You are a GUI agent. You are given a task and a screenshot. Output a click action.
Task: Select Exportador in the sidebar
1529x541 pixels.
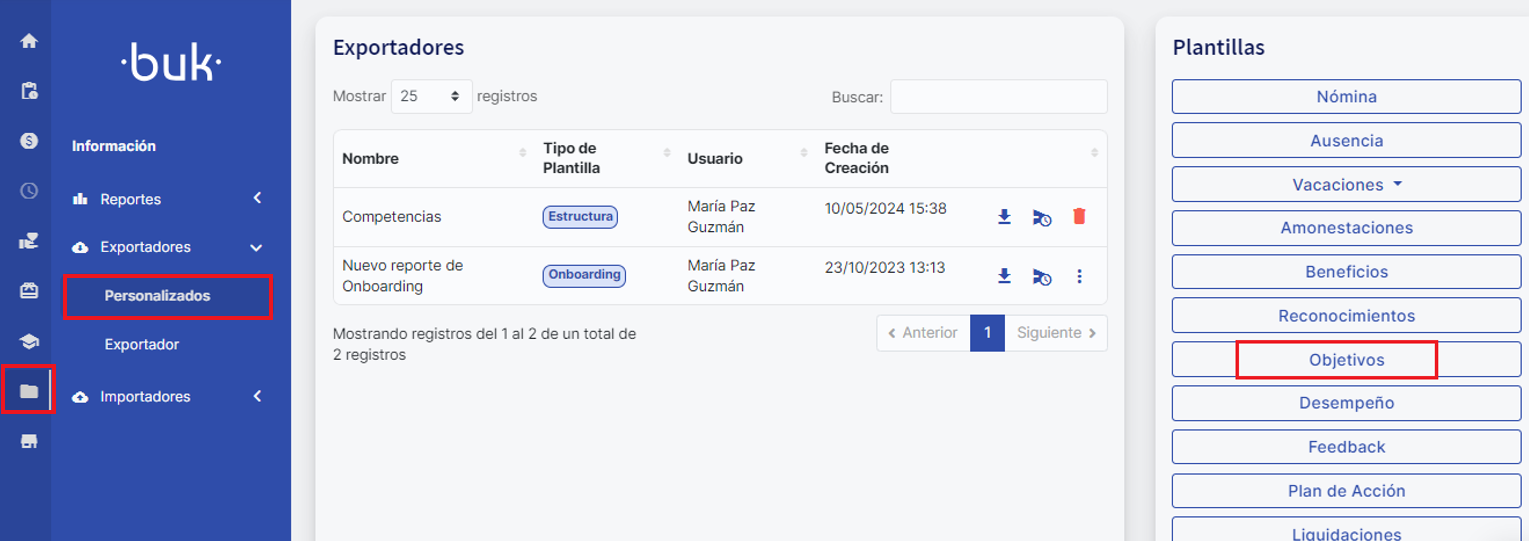[142, 344]
